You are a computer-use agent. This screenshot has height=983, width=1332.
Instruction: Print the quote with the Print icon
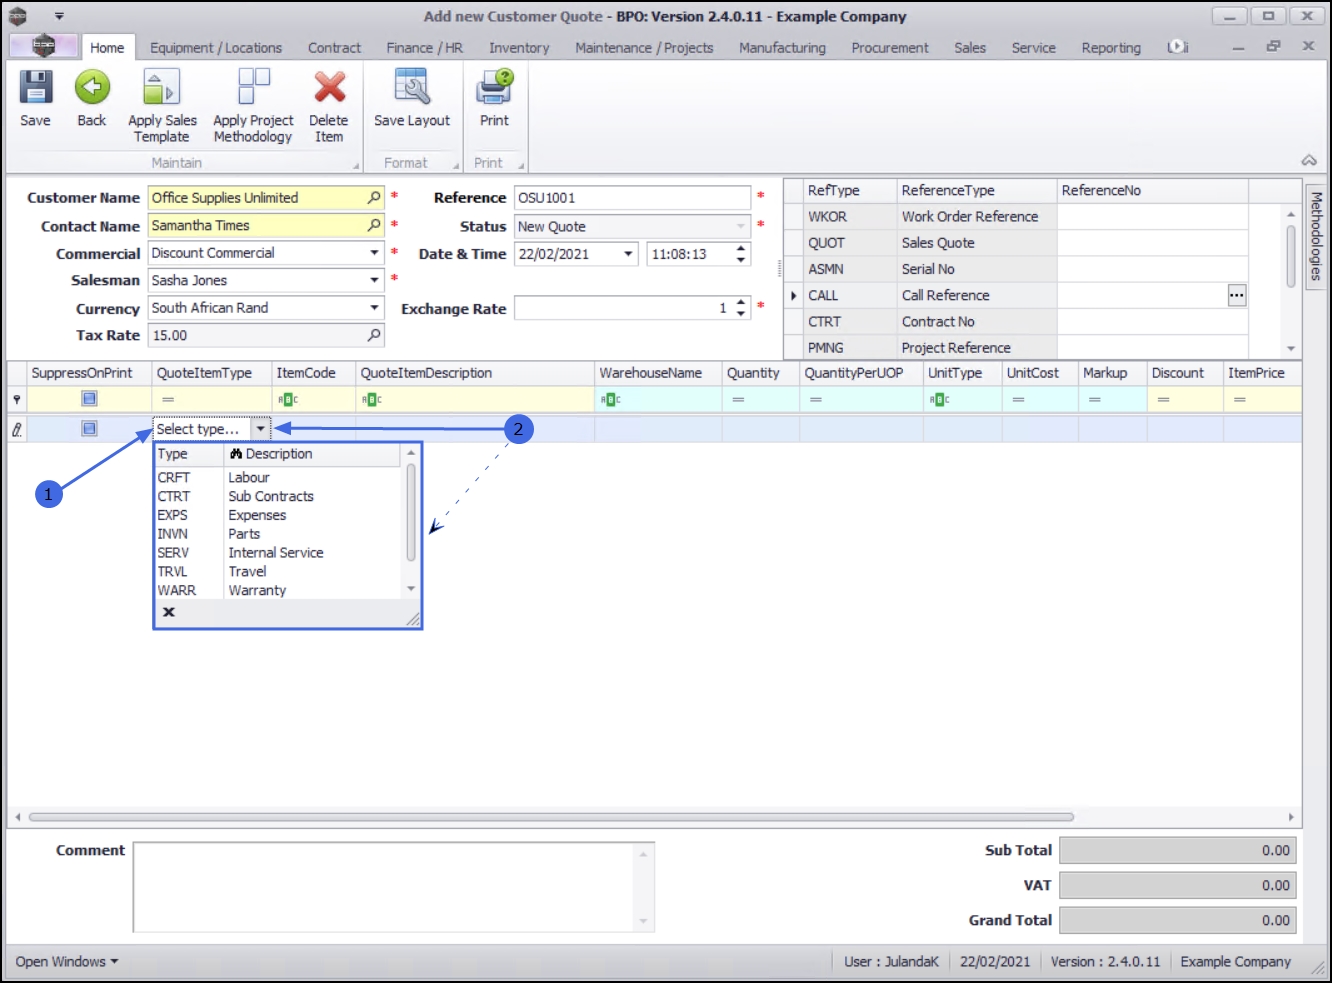494,88
